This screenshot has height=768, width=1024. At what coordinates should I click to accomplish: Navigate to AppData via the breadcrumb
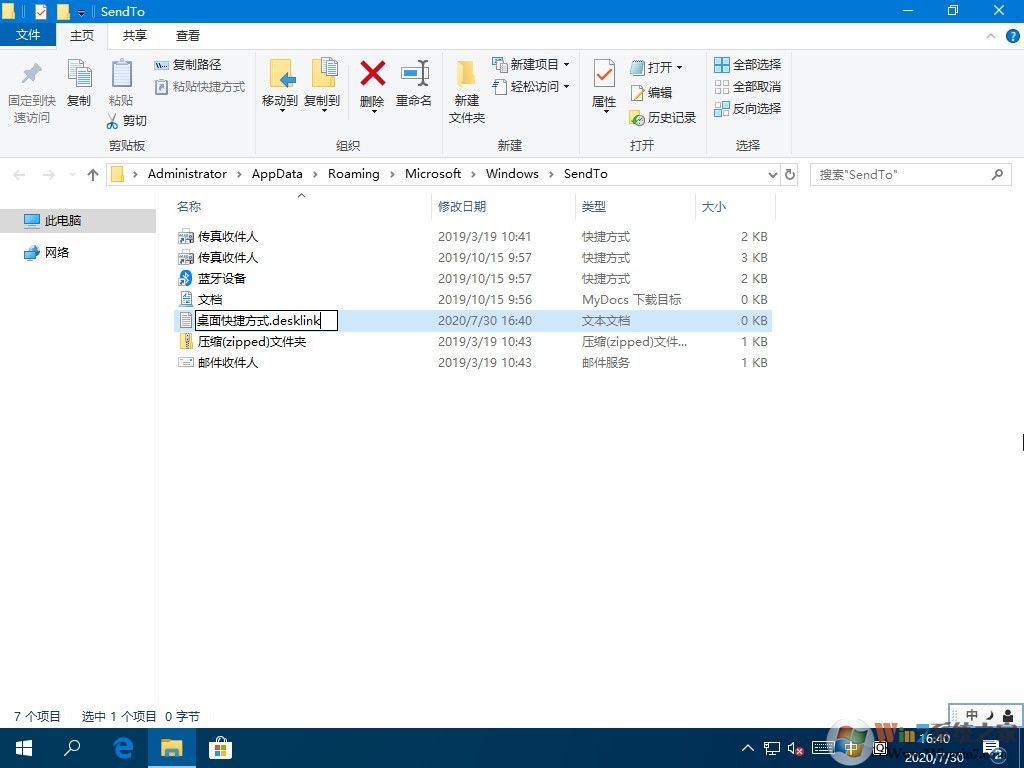pos(277,173)
